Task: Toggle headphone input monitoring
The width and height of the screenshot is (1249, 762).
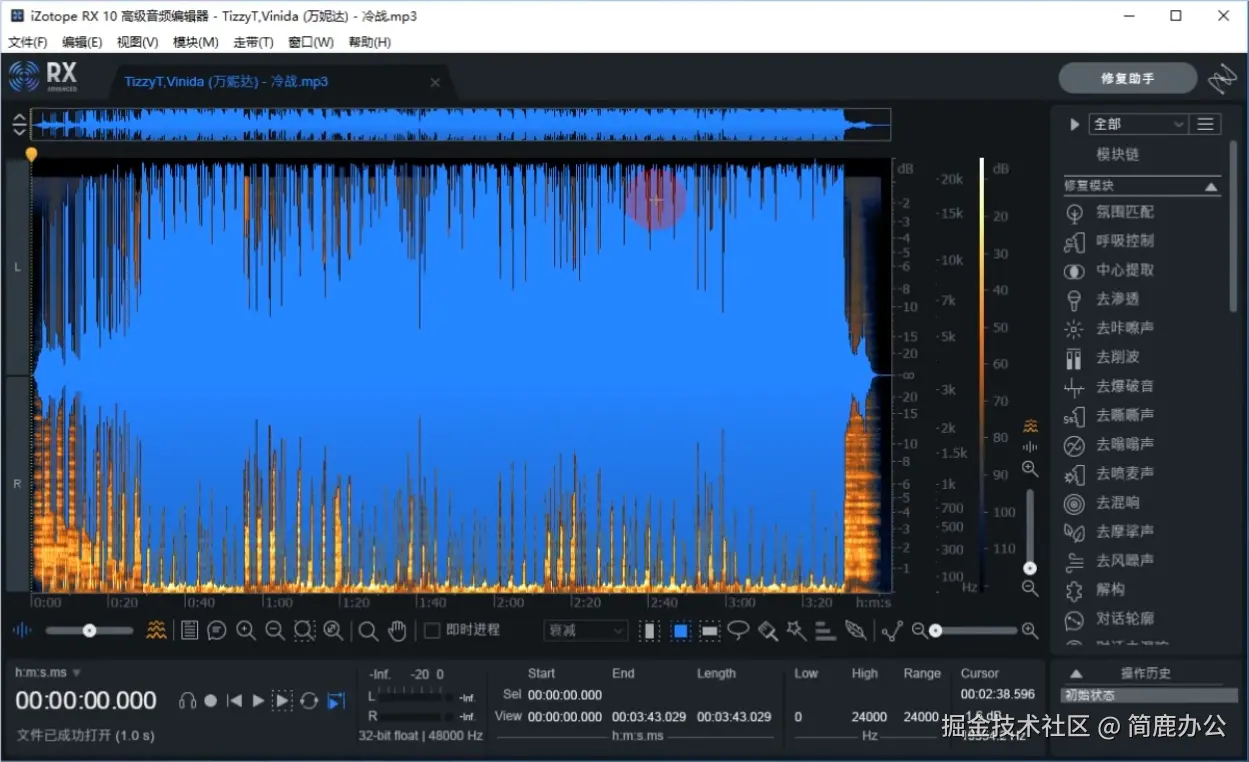Action: point(187,701)
